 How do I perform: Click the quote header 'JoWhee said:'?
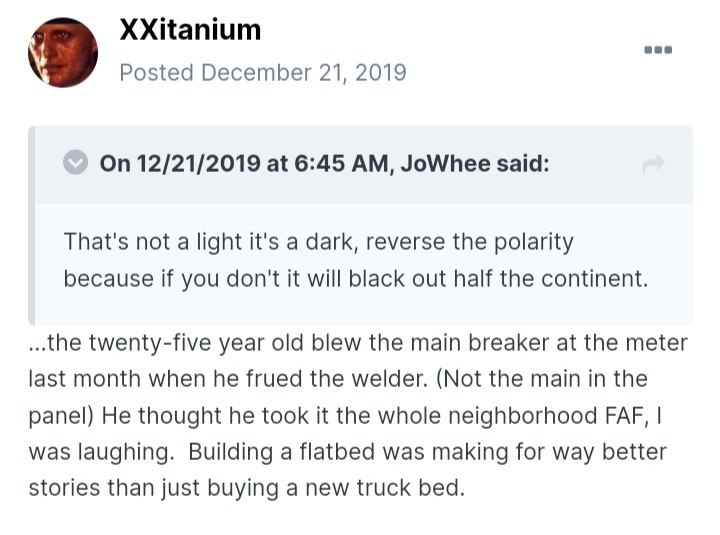pos(475,163)
